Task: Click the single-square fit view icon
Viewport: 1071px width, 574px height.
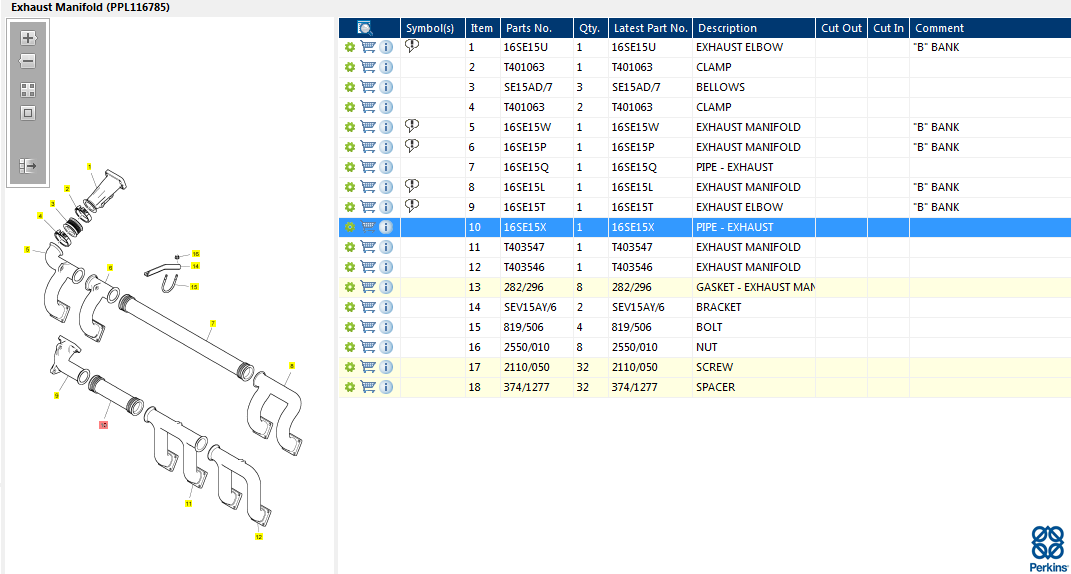Action: point(28,113)
